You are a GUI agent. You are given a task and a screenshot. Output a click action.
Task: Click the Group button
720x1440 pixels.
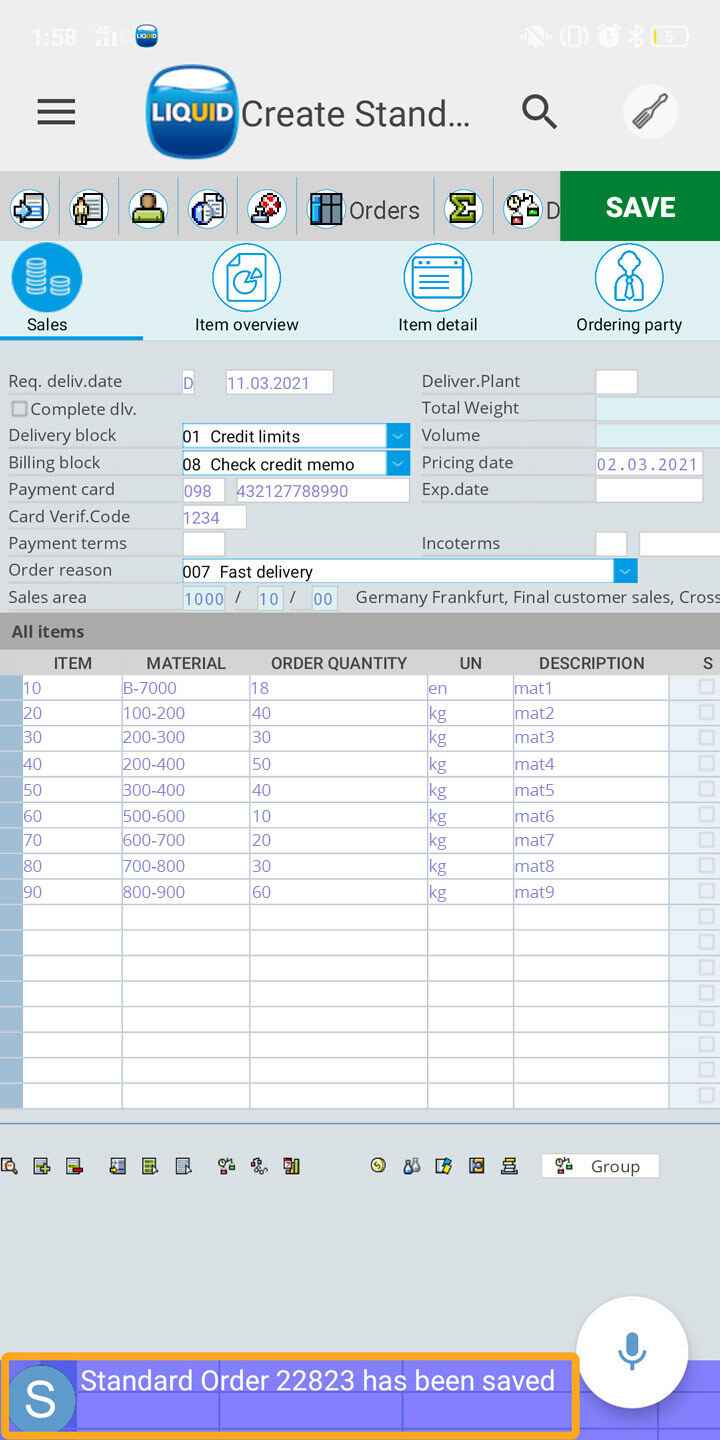click(x=600, y=1166)
